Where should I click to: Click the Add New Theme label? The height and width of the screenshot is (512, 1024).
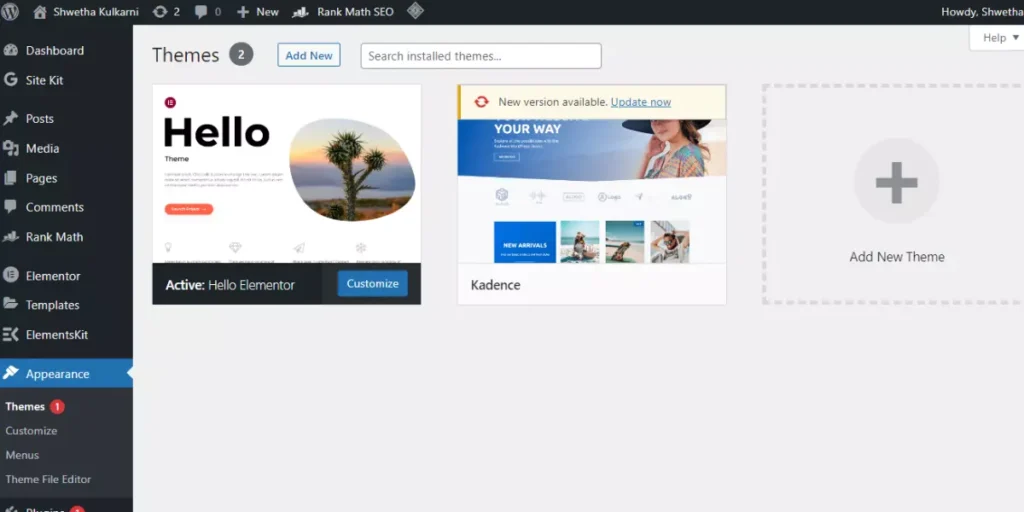pyautogui.click(x=897, y=257)
